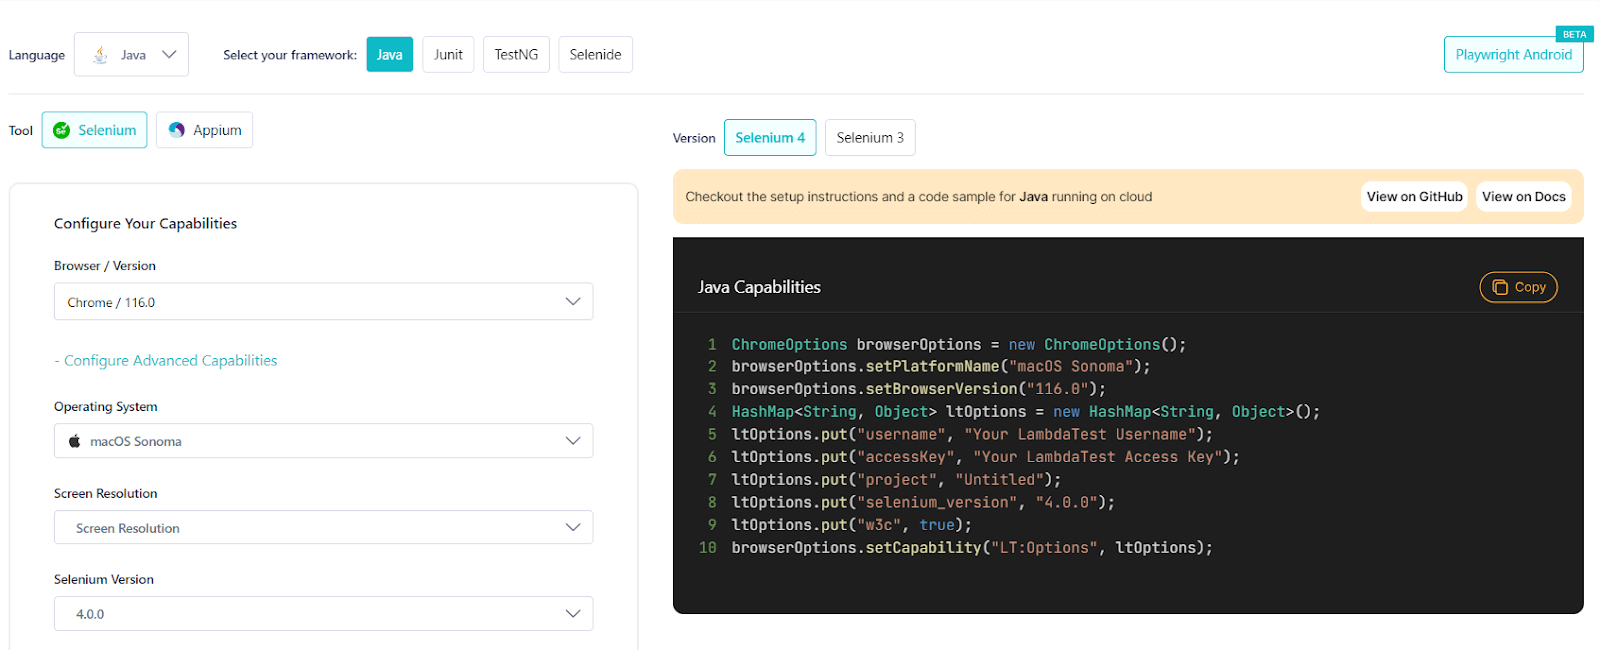Click the Screen Resolution placeholder text
1600x650 pixels.
point(128,528)
